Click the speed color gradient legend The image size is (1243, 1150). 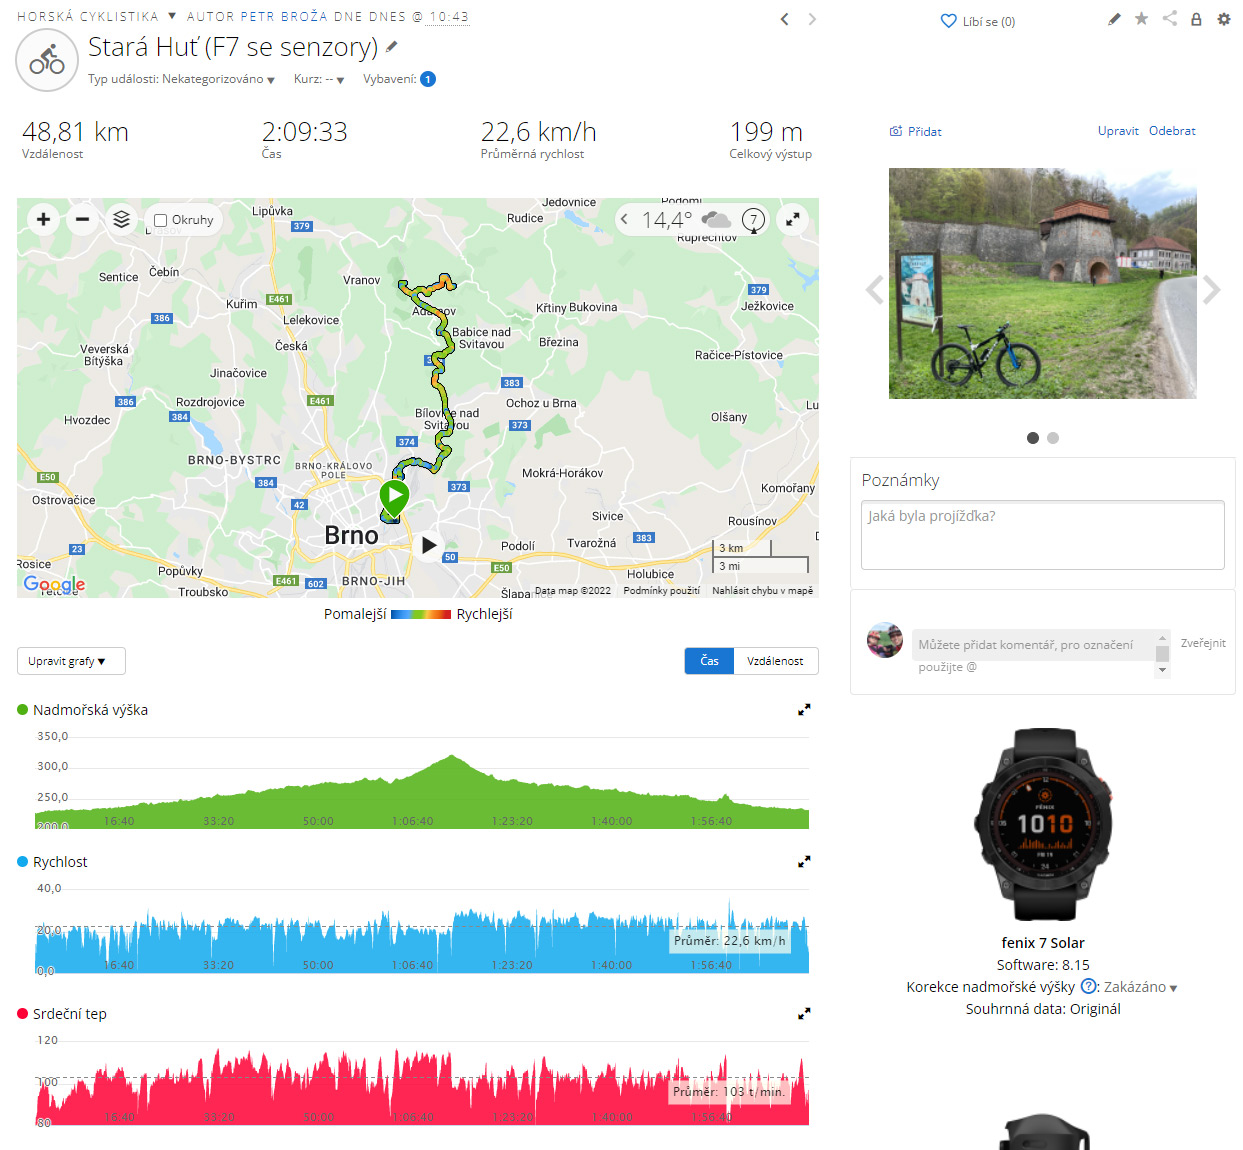click(421, 614)
